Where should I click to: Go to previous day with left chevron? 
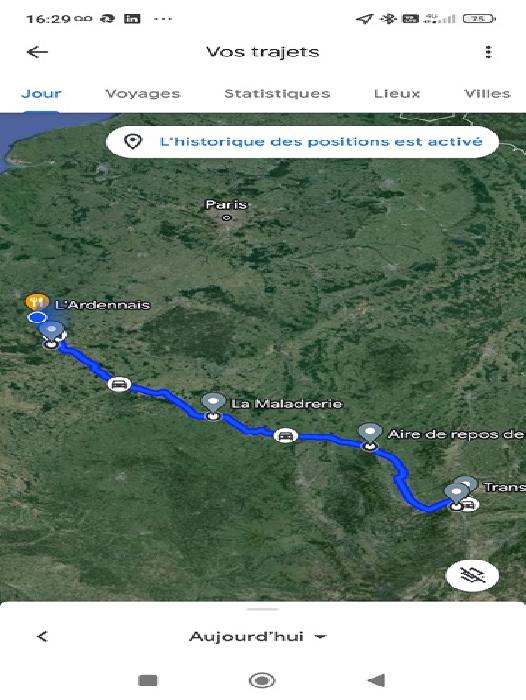click(x=42, y=636)
